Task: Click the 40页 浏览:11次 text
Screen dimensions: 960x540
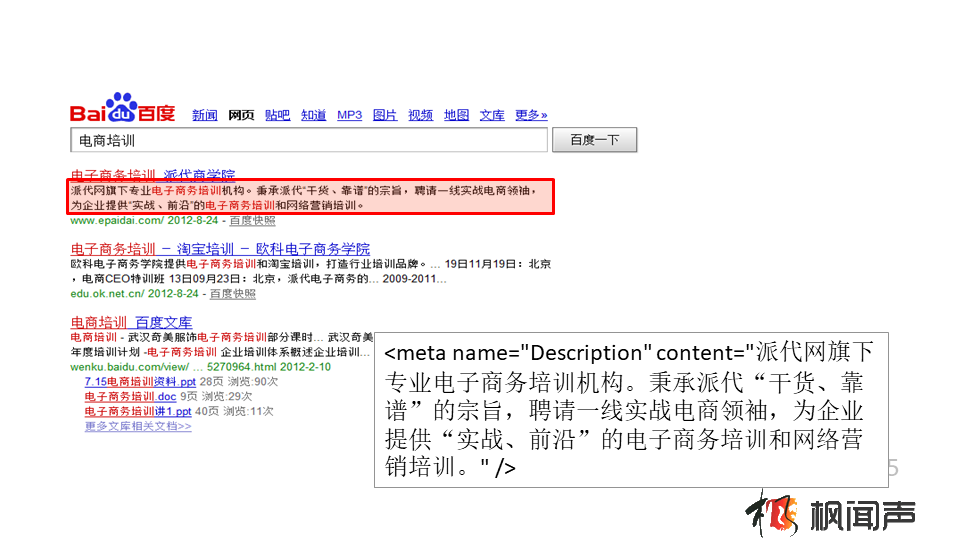Action: click(x=234, y=411)
